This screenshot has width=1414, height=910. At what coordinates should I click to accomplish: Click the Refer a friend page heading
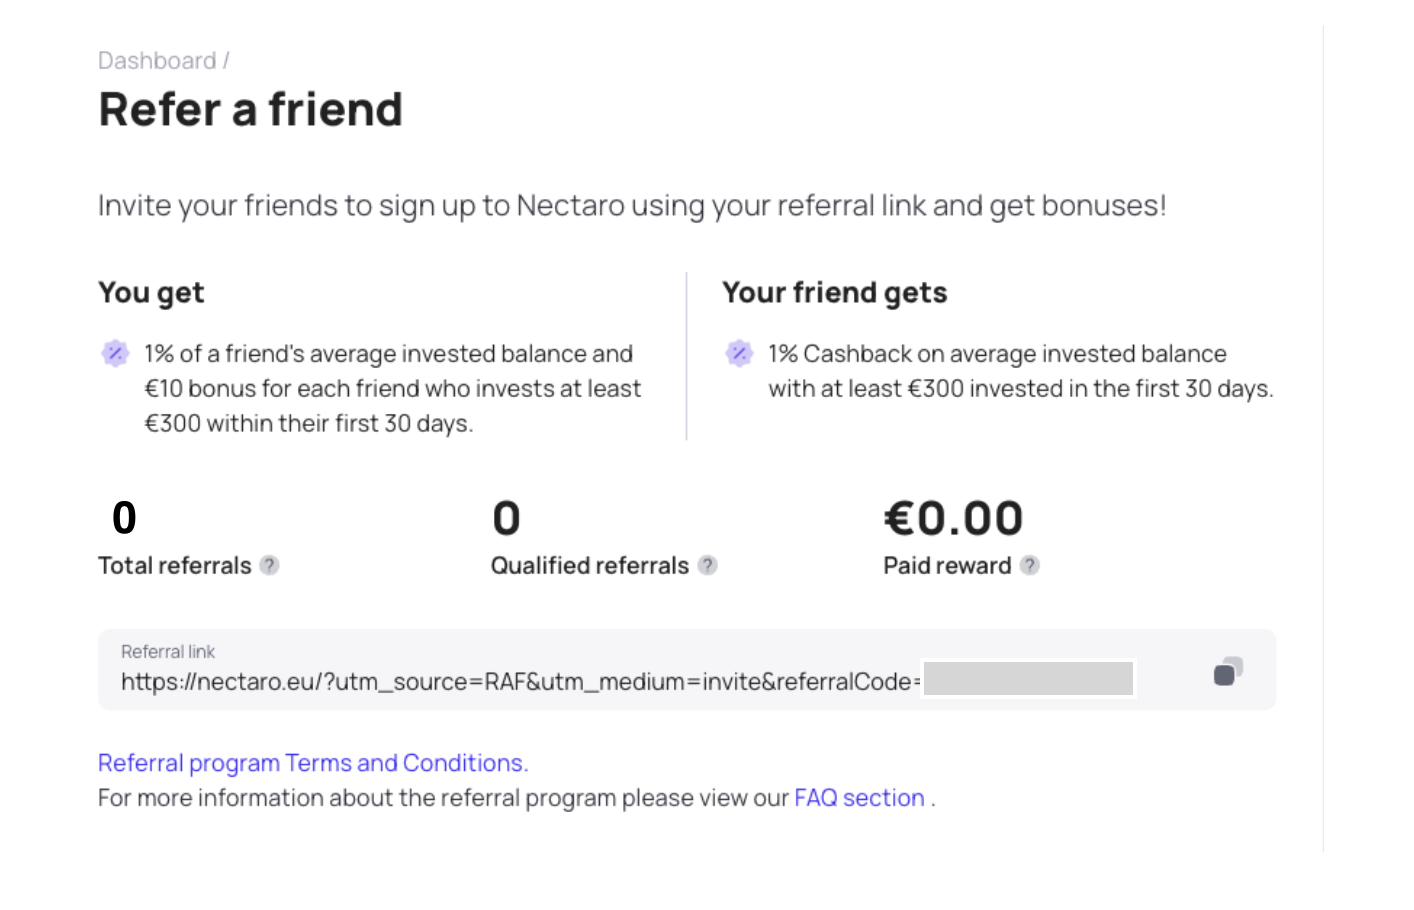pos(250,110)
